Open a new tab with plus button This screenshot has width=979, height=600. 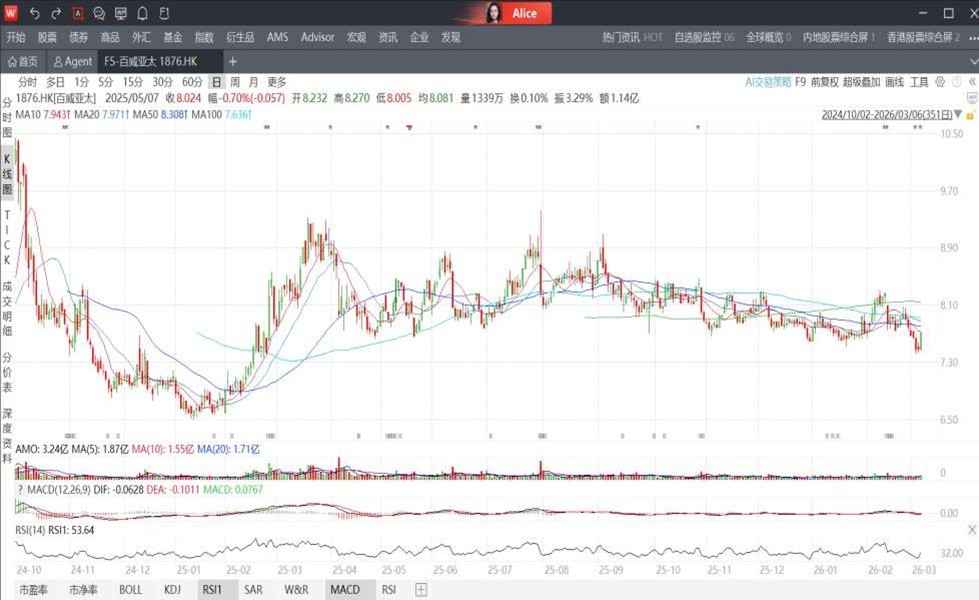click(x=233, y=61)
